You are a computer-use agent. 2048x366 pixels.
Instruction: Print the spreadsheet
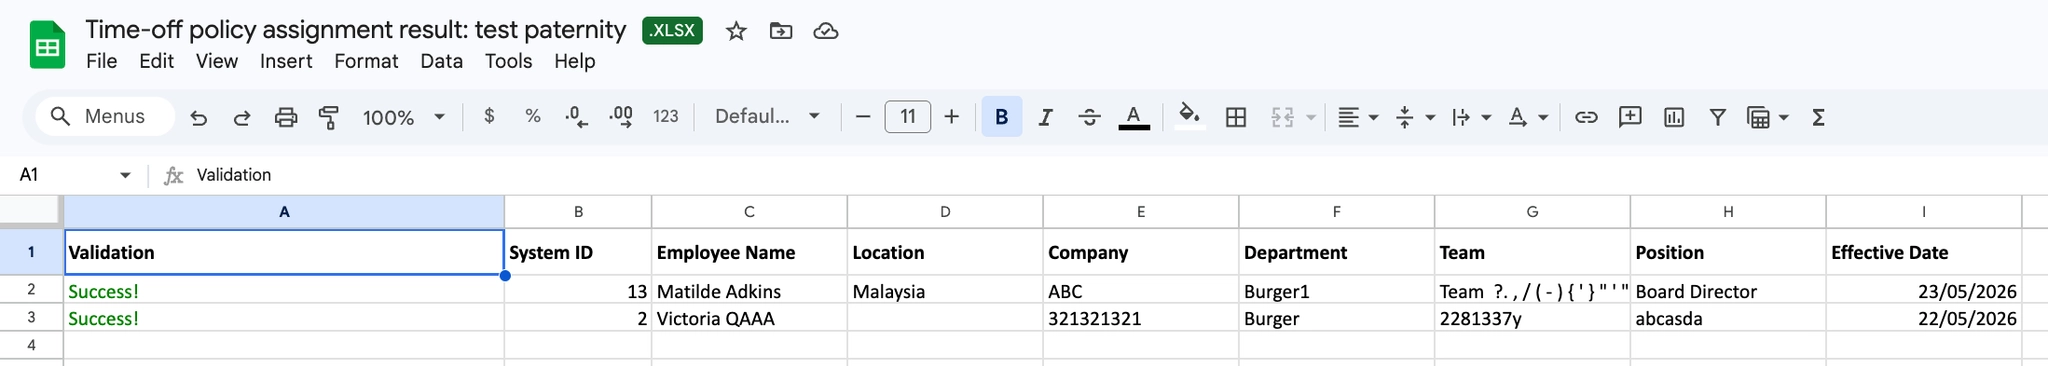pyautogui.click(x=286, y=117)
